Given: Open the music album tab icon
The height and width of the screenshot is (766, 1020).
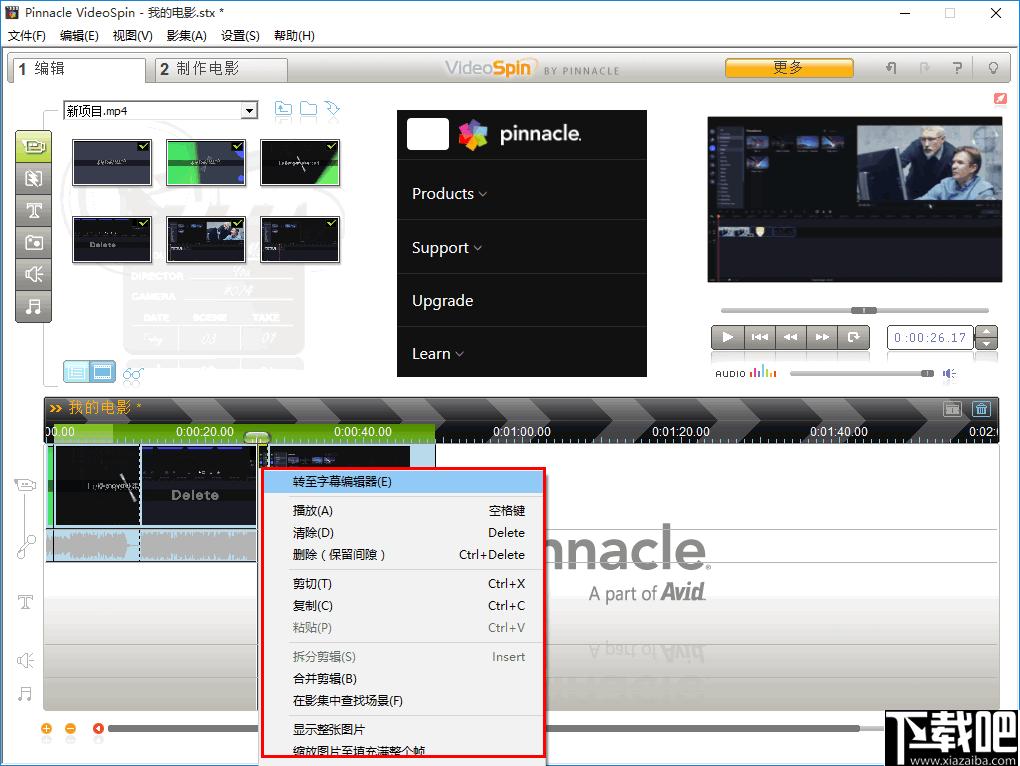Looking at the screenshot, I should pos(33,306).
